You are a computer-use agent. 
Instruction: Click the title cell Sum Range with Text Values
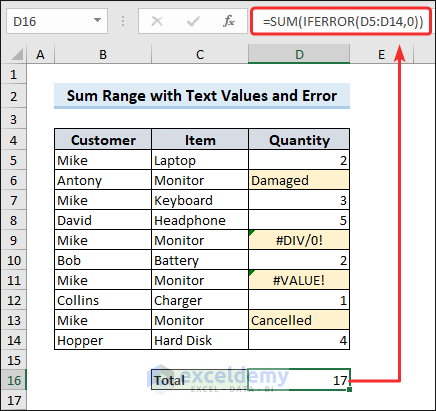(202, 96)
